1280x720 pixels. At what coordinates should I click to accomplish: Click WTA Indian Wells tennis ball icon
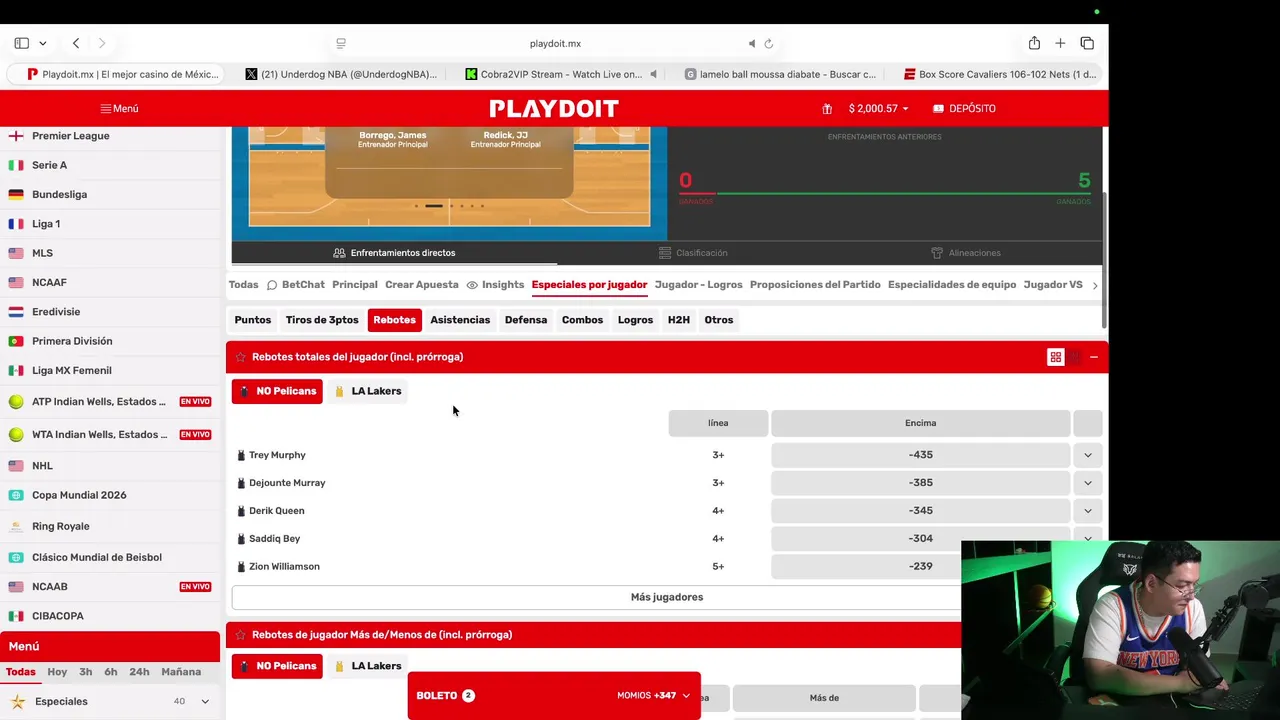[x=16, y=434]
